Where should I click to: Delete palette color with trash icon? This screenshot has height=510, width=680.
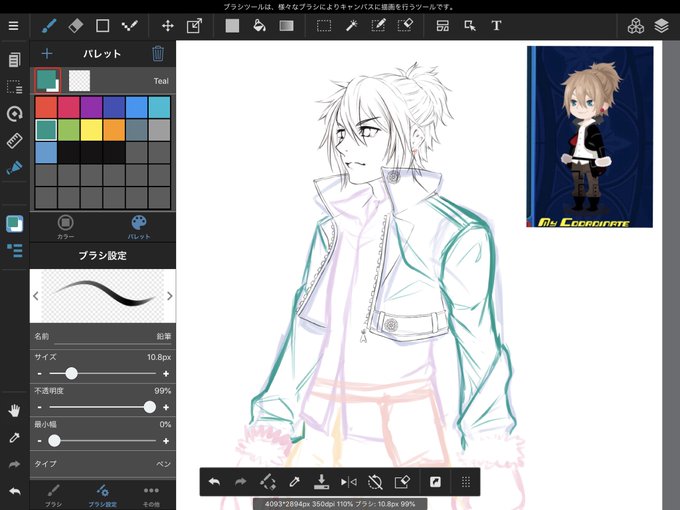coord(158,54)
